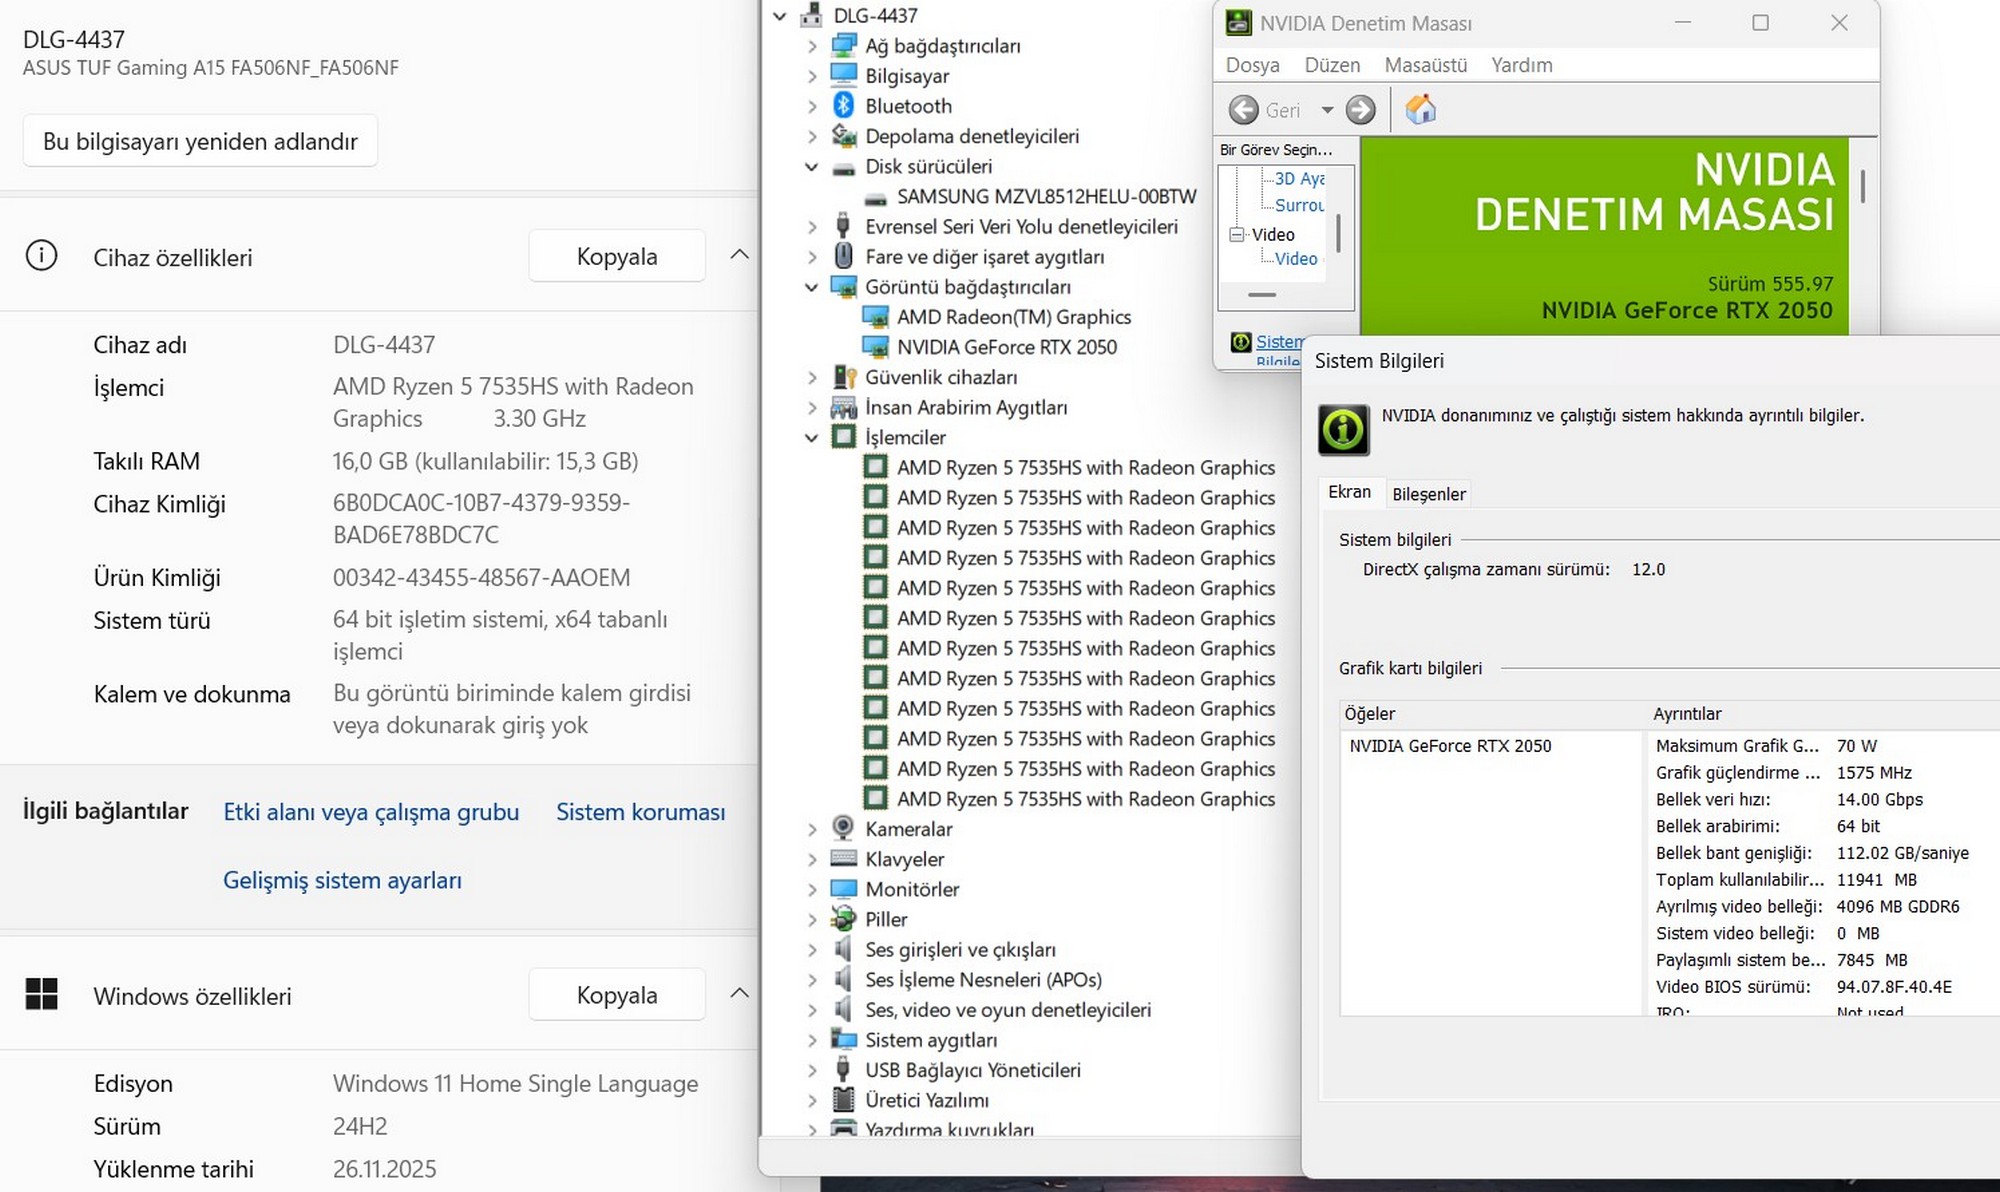Click the Piller battery icon
Screen dimensions: 2000x1192
coord(843,918)
